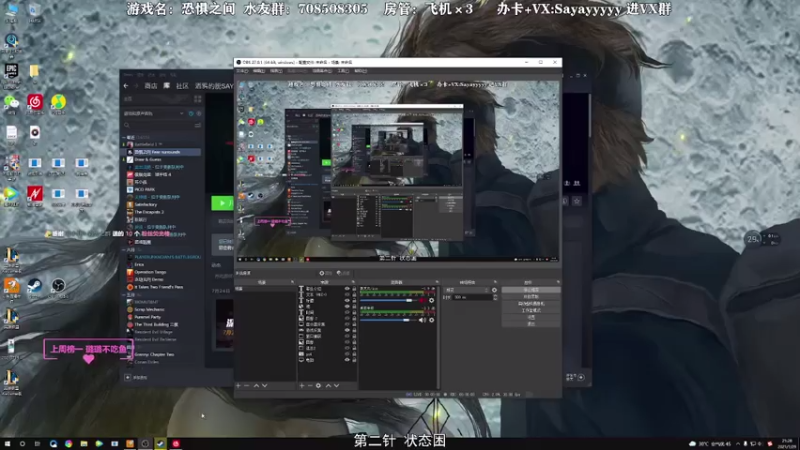The image size is (800, 450).
Task: Select Satisfactory in Steam library list
Action: click(x=146, y=204)
